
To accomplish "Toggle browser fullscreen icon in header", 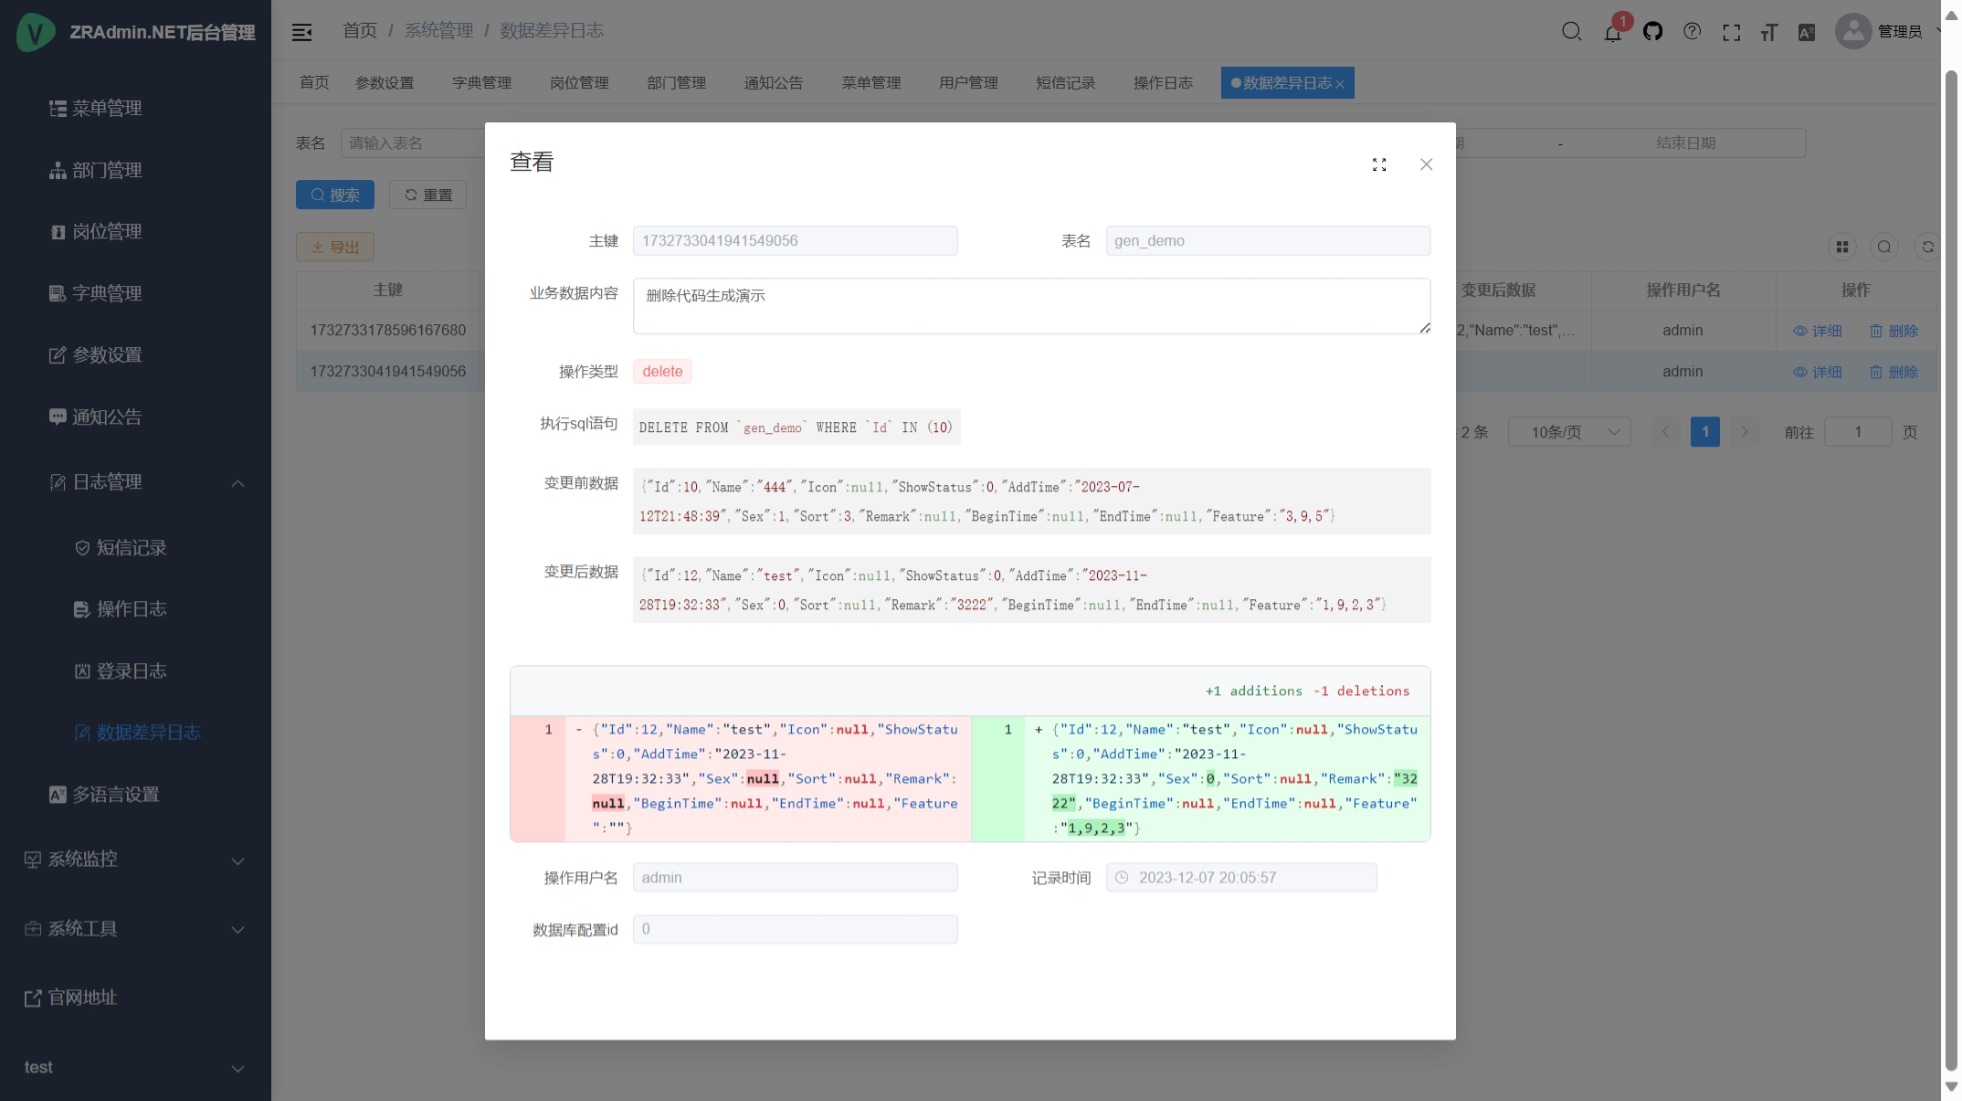I will pos(1731,32).
